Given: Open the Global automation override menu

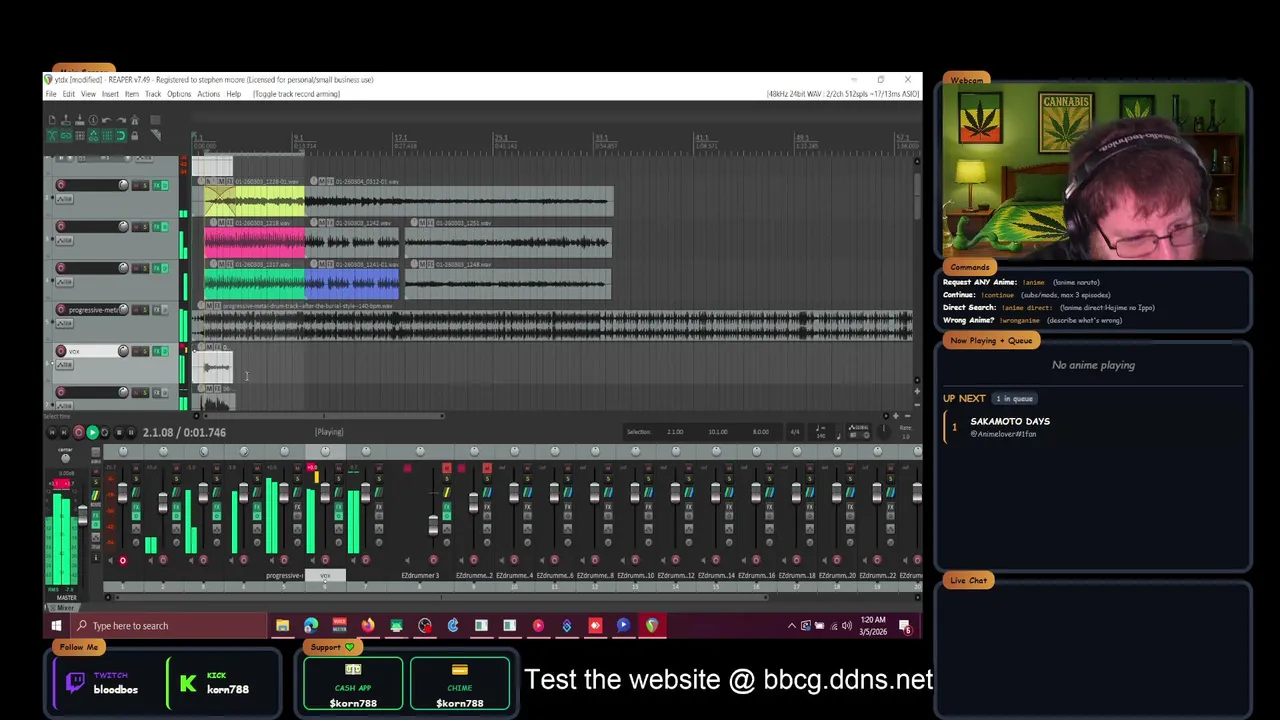Looking at the screenshot, I should [859, 427].
